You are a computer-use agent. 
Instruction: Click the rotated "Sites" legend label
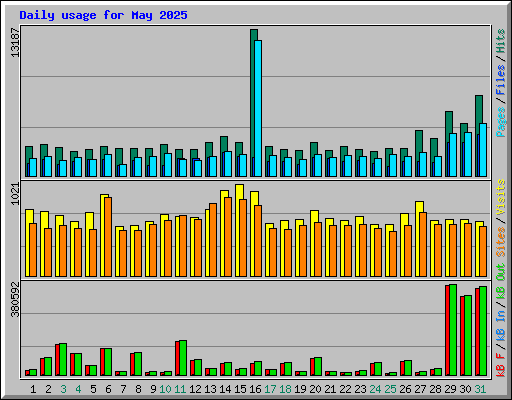[501, 242]
